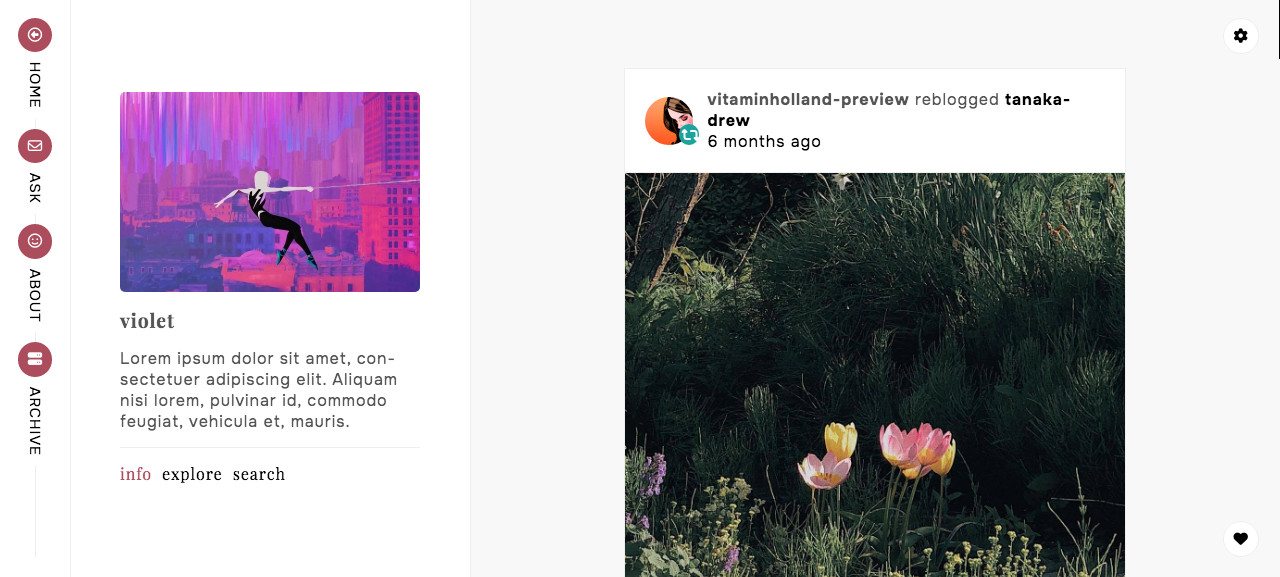Click the heart like button
This screenshot has height=577, width=1280.
1240,539
